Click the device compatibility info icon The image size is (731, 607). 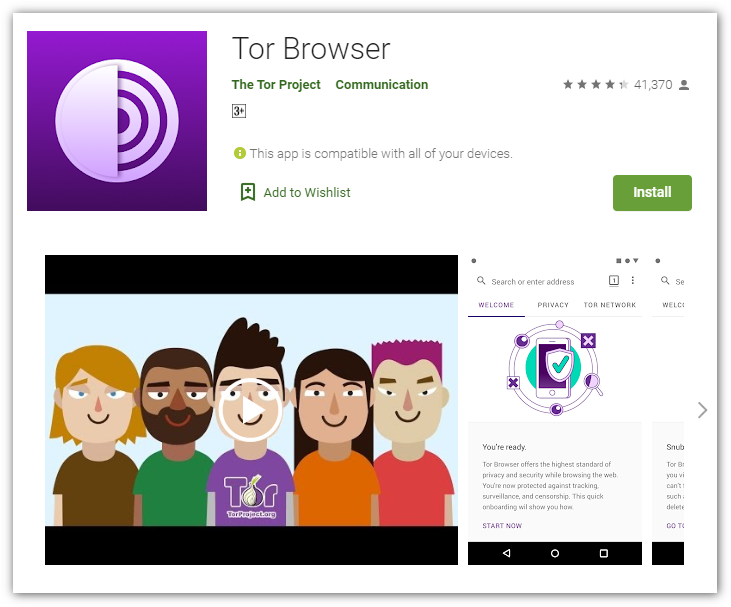click(240, 153)
